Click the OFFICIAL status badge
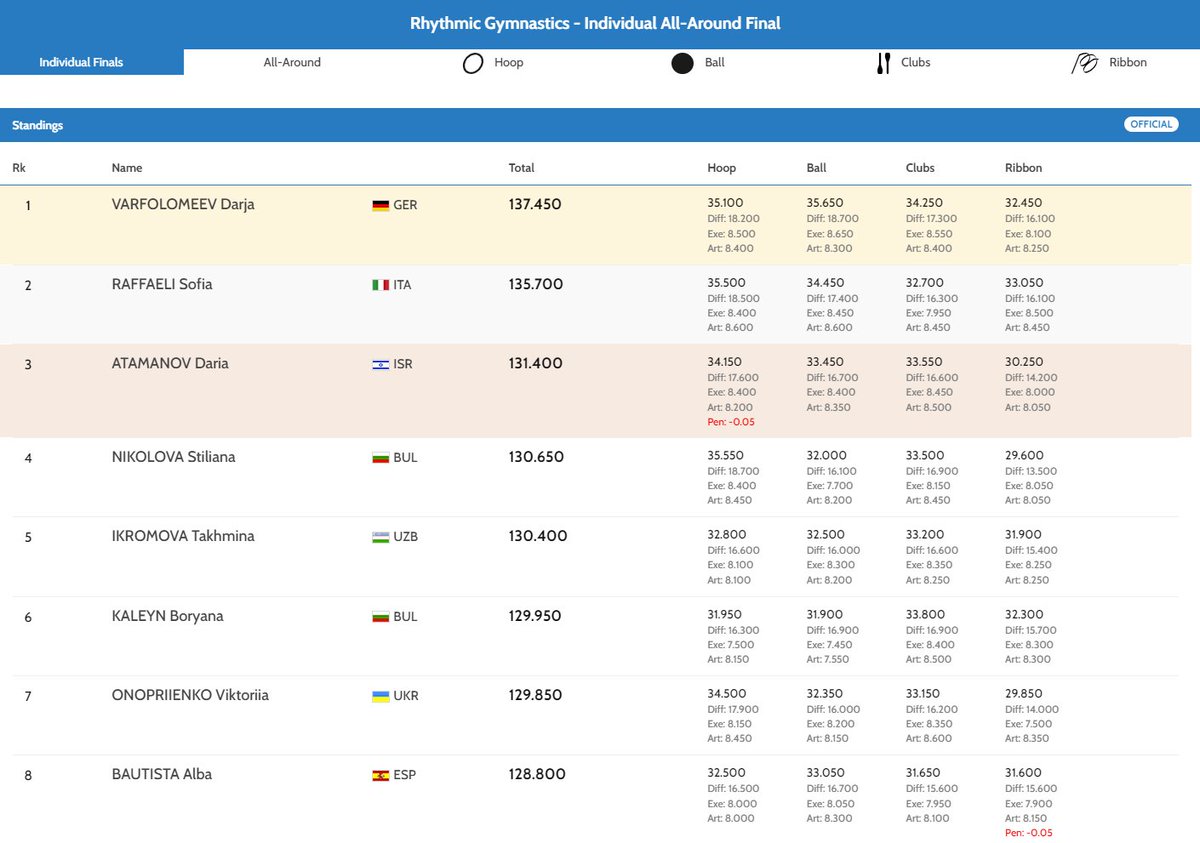1200x843 pixels. coord(1151,125)
